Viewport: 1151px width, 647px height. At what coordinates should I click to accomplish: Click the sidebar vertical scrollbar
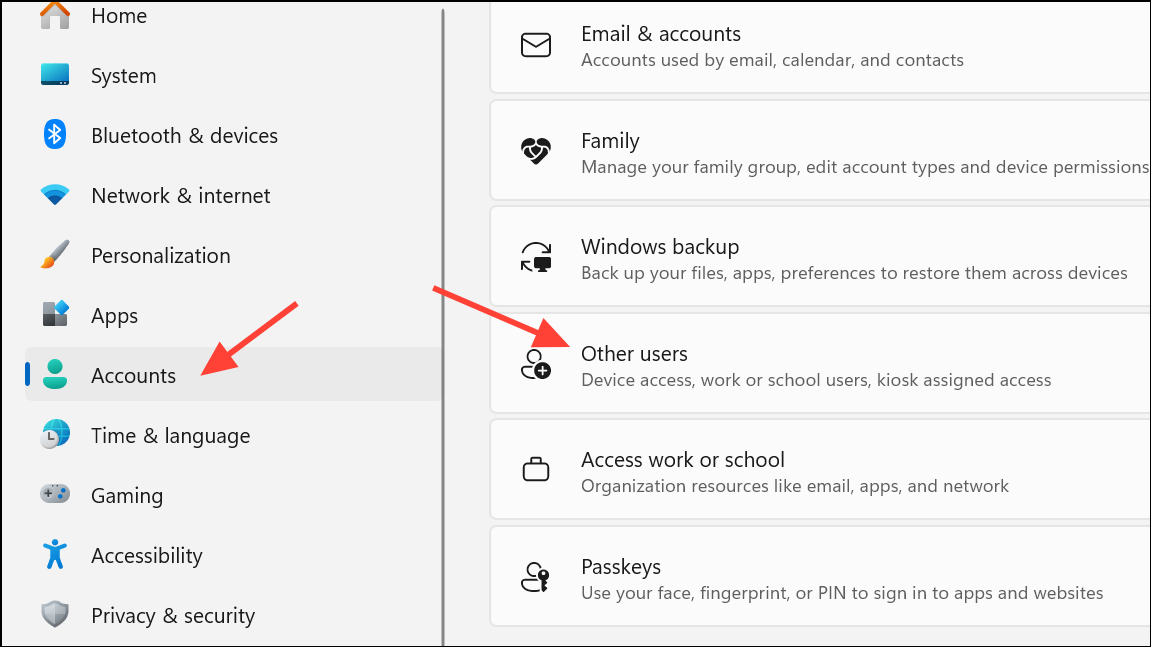click(443, 320)
